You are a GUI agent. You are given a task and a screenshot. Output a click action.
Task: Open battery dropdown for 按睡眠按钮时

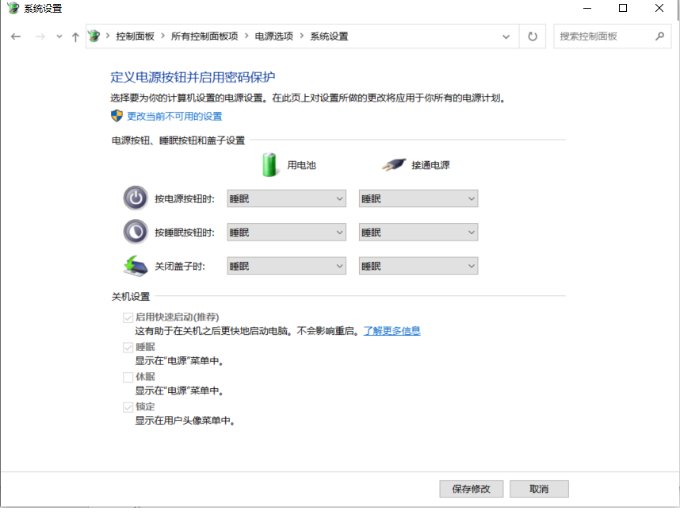point(287,232)
